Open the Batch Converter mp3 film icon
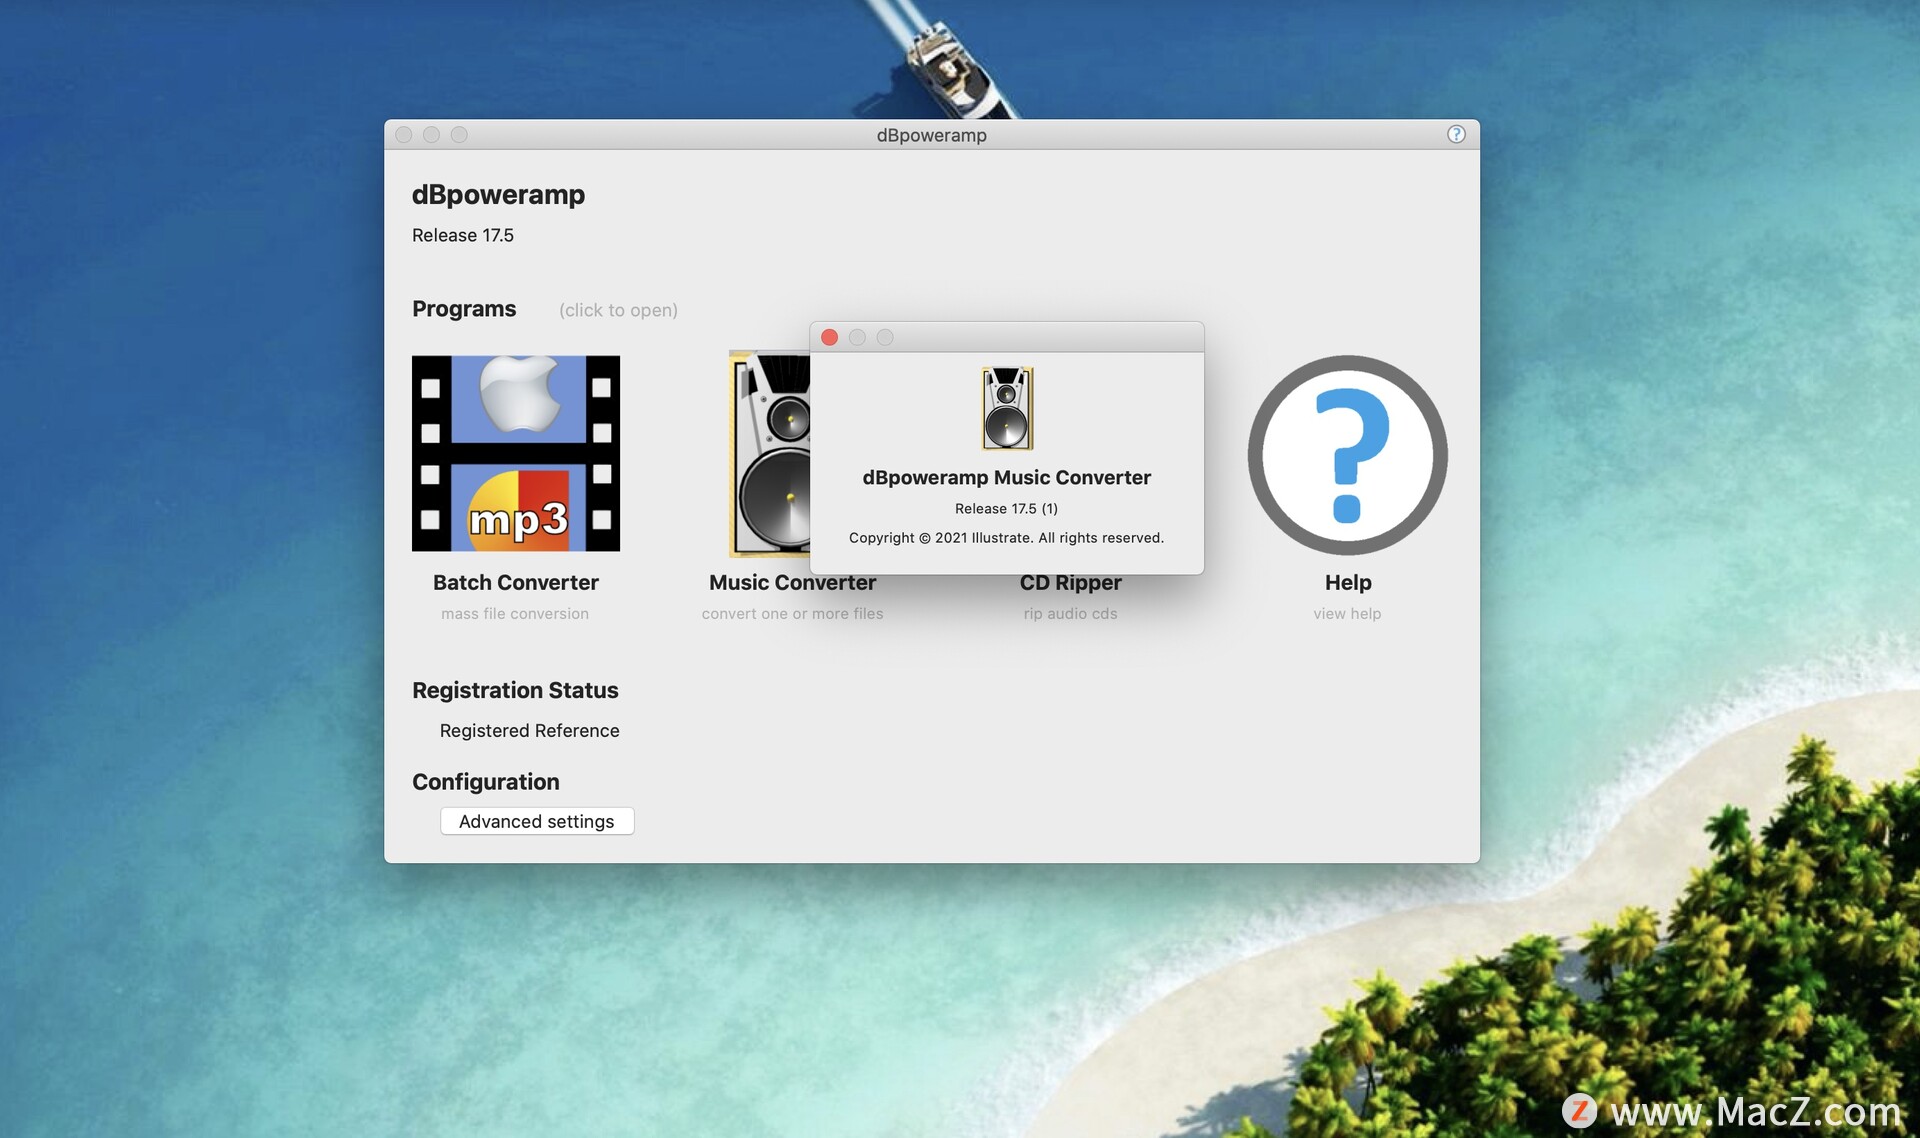The width and height of the screenshot is (1920, 1138). coord(516,453)
